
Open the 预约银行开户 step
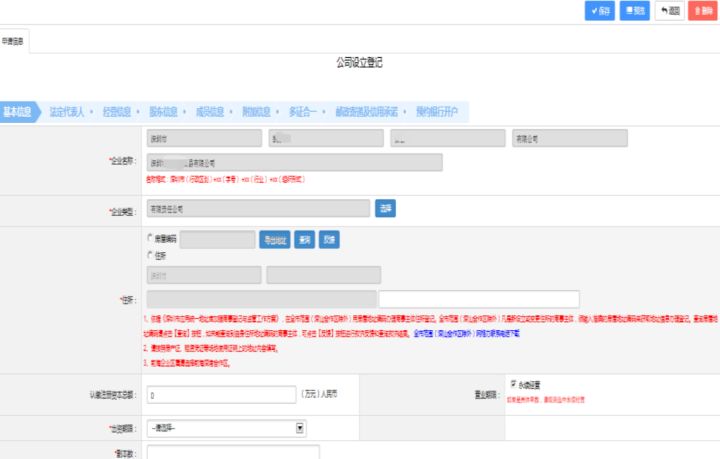(440, 112)
